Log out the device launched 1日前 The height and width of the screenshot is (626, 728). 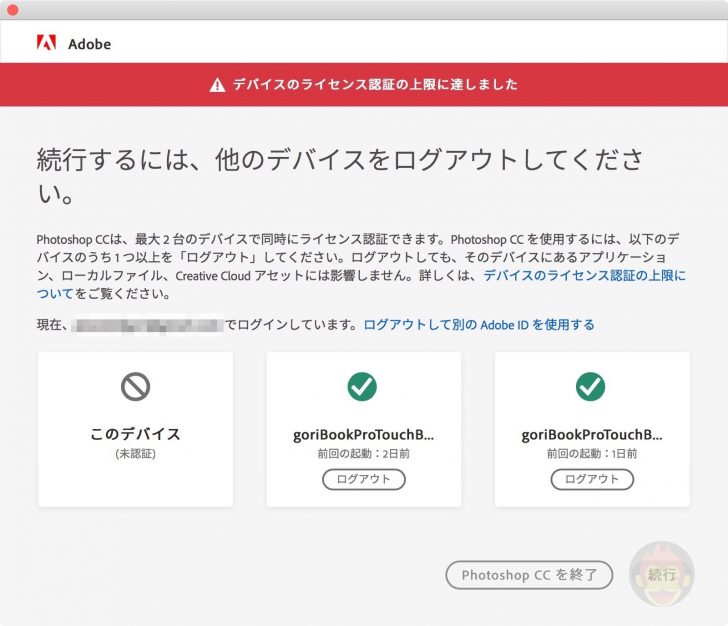[592, 479]
